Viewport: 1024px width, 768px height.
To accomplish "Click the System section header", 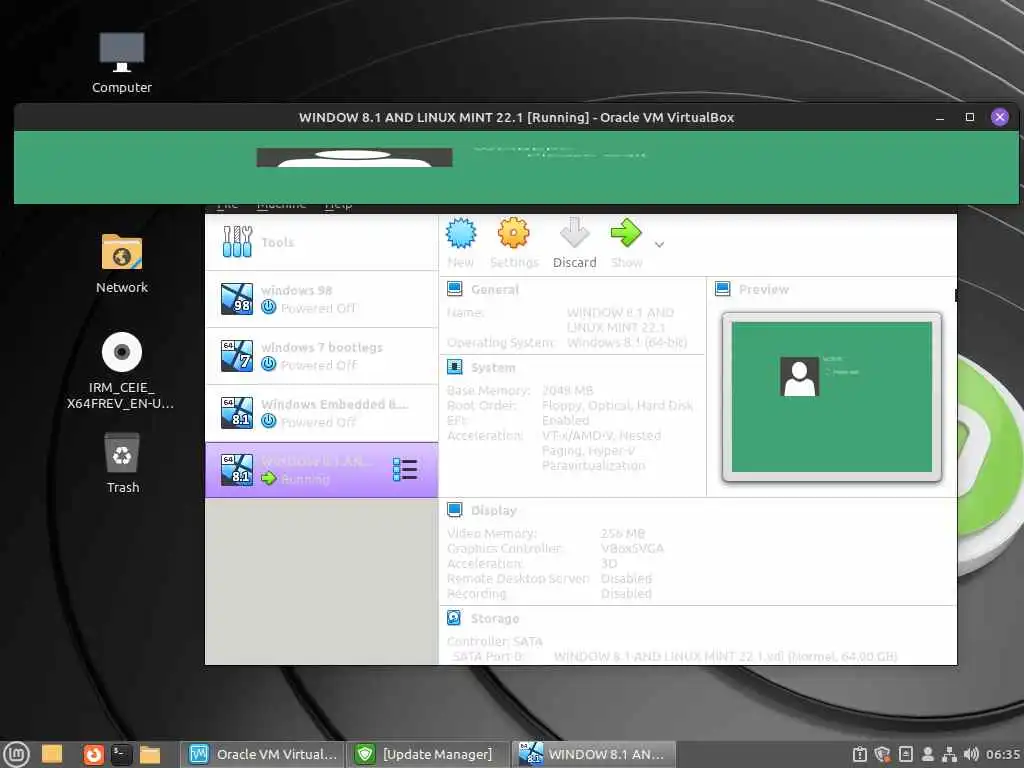I will [x=493, y=368].
